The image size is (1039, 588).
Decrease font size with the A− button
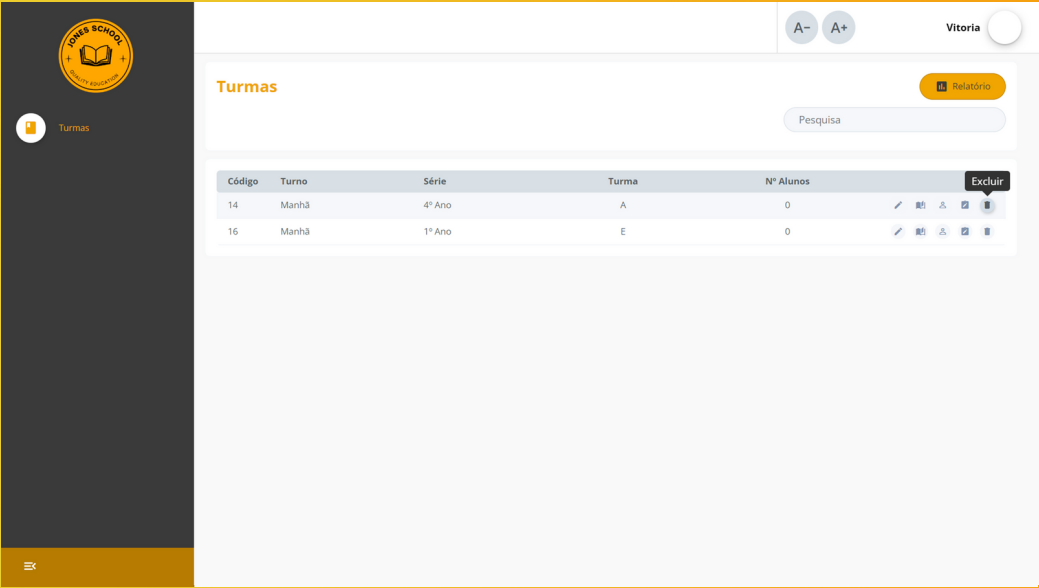[802, 28]
